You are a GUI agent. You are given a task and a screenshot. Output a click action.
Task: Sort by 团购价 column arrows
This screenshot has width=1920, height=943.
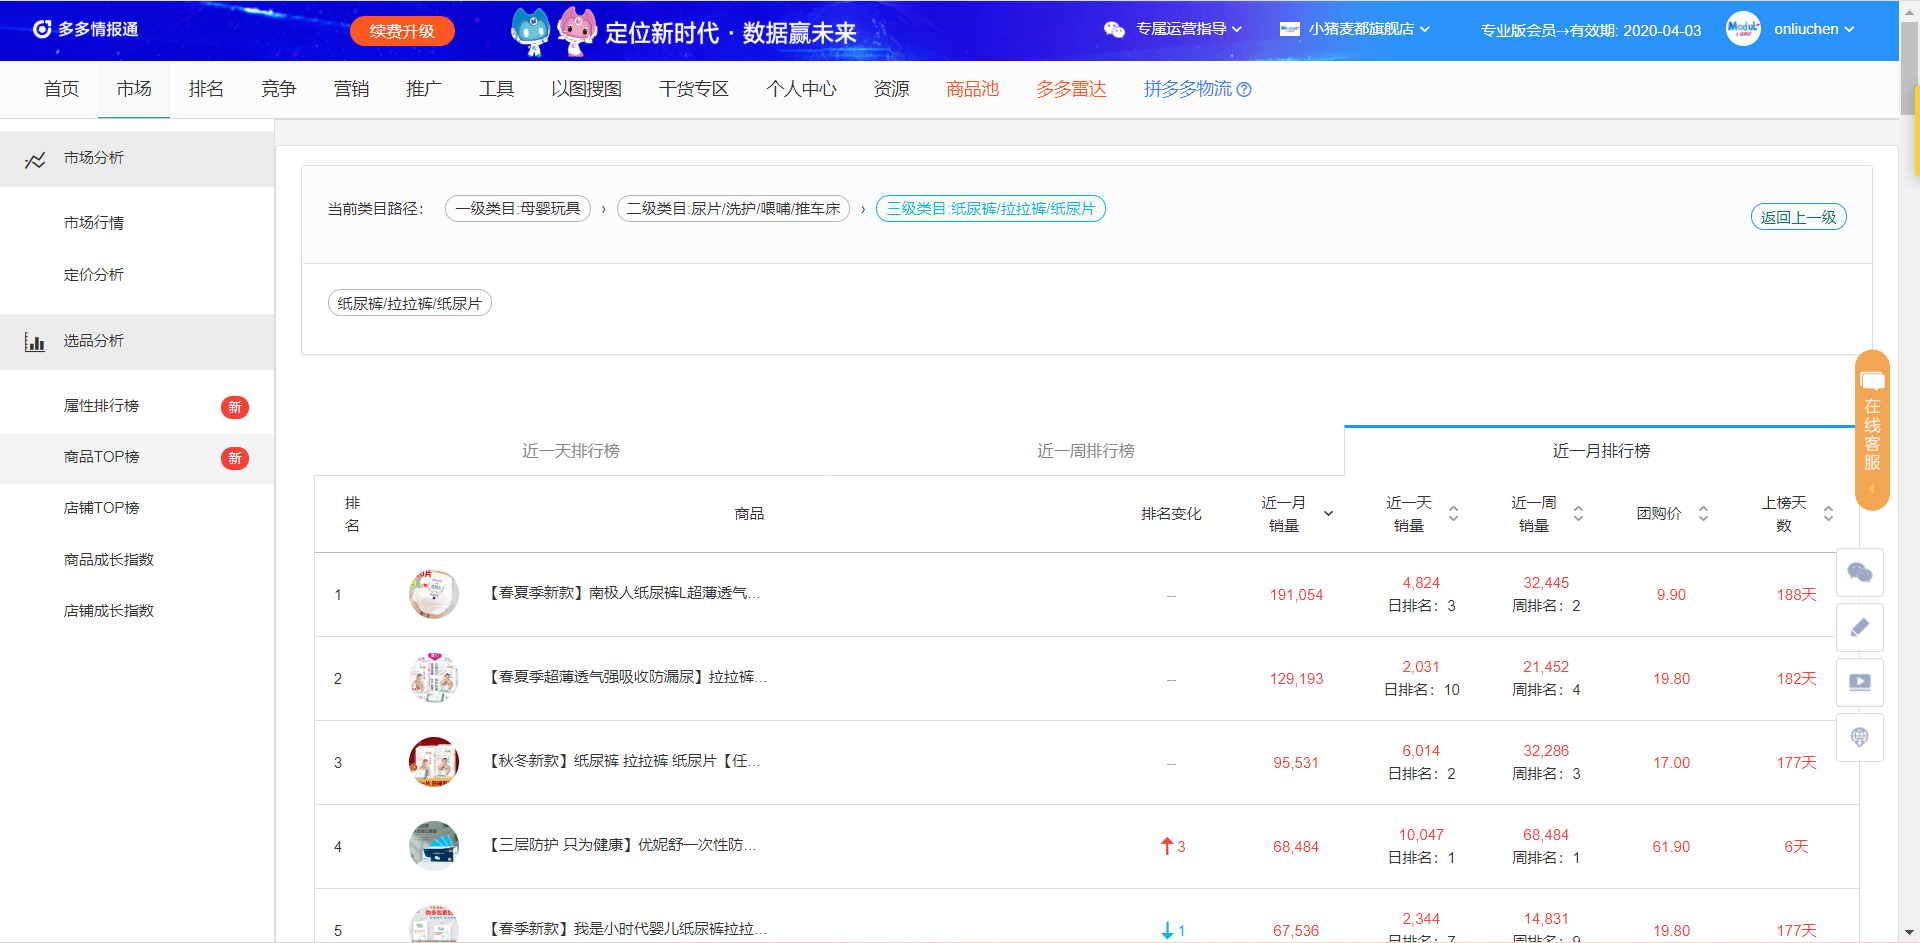click(1703, 514)
